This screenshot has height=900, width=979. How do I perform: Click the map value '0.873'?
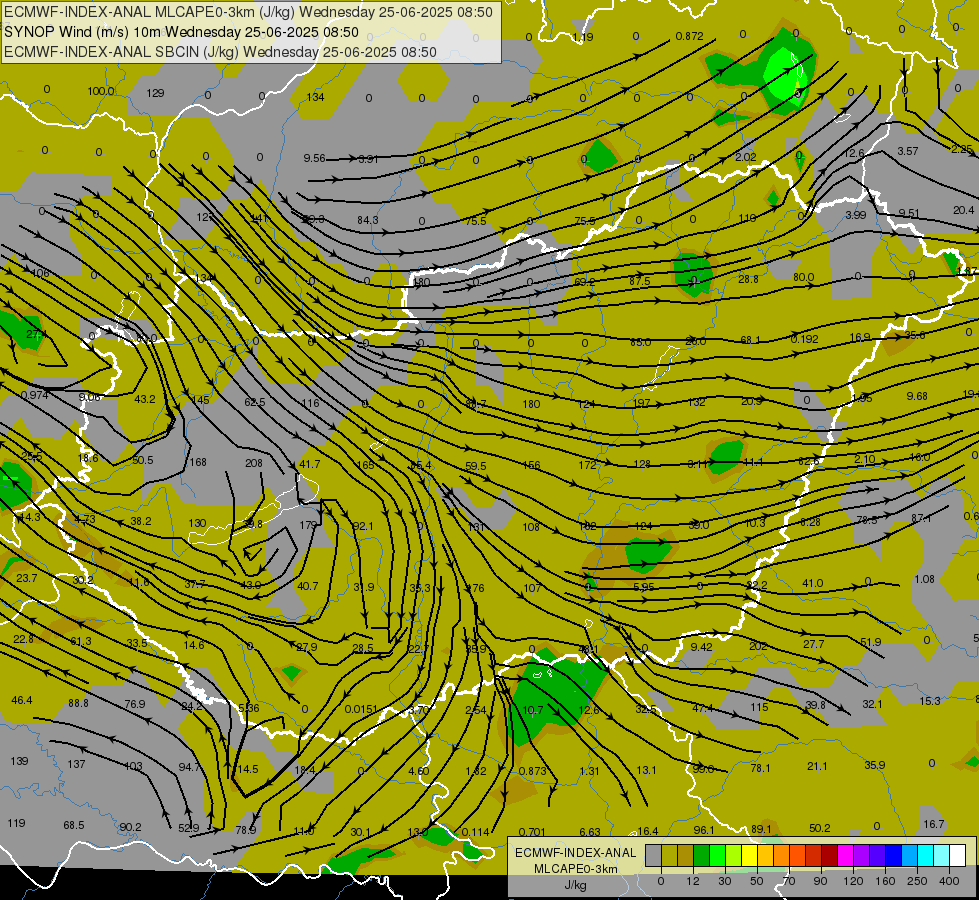coord(533,771)
